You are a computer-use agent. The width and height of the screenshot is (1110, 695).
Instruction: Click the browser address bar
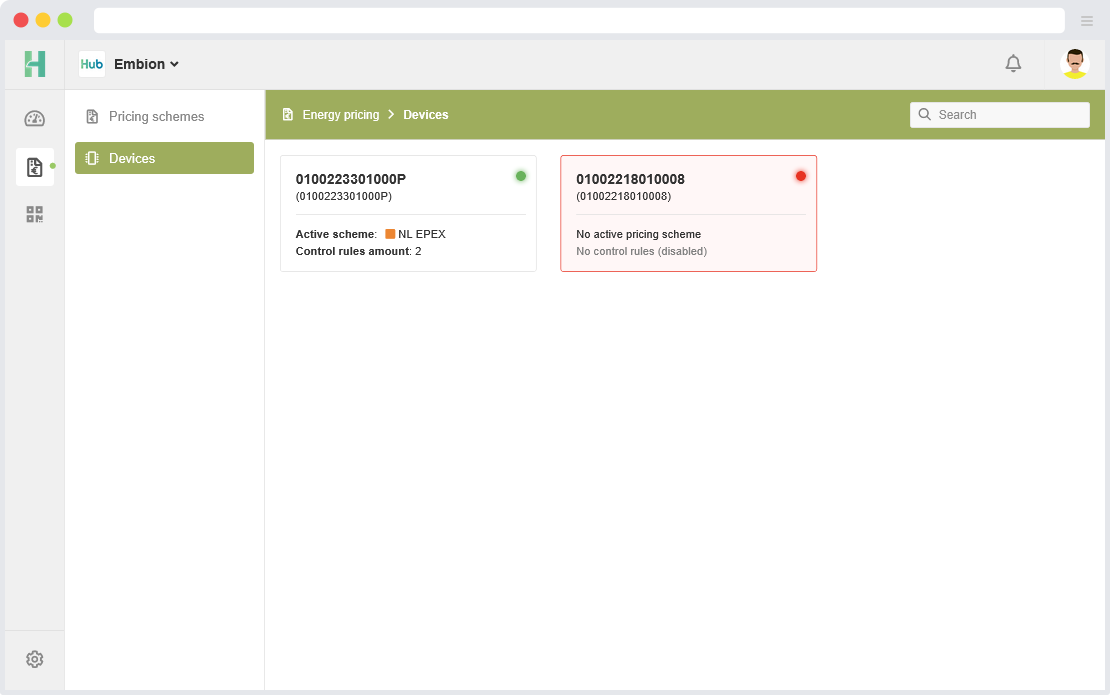click(x=578, y=21)
